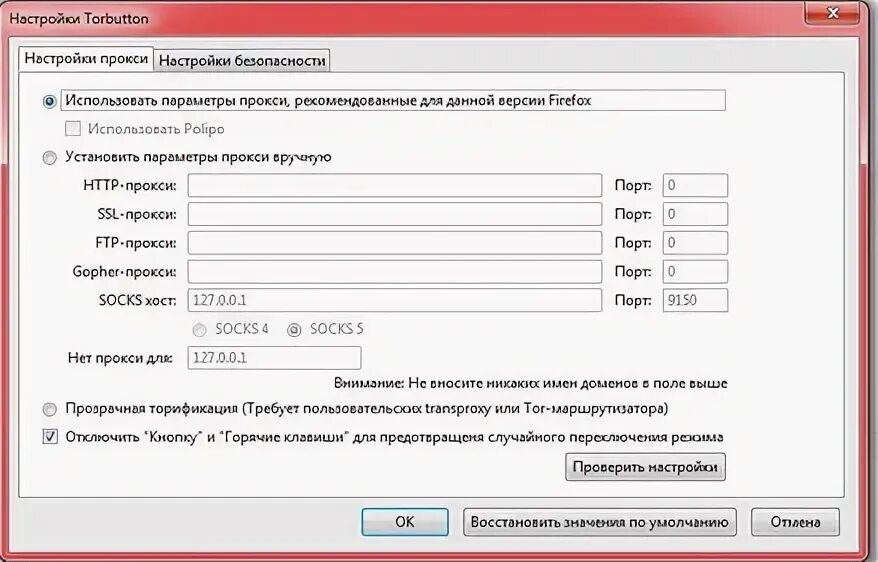Image resolution: width=878 pixels, height=562 pixels.
Task: Click the Настройки Torbutton title text
Action: pyautogui.click(x=79, y=18)
